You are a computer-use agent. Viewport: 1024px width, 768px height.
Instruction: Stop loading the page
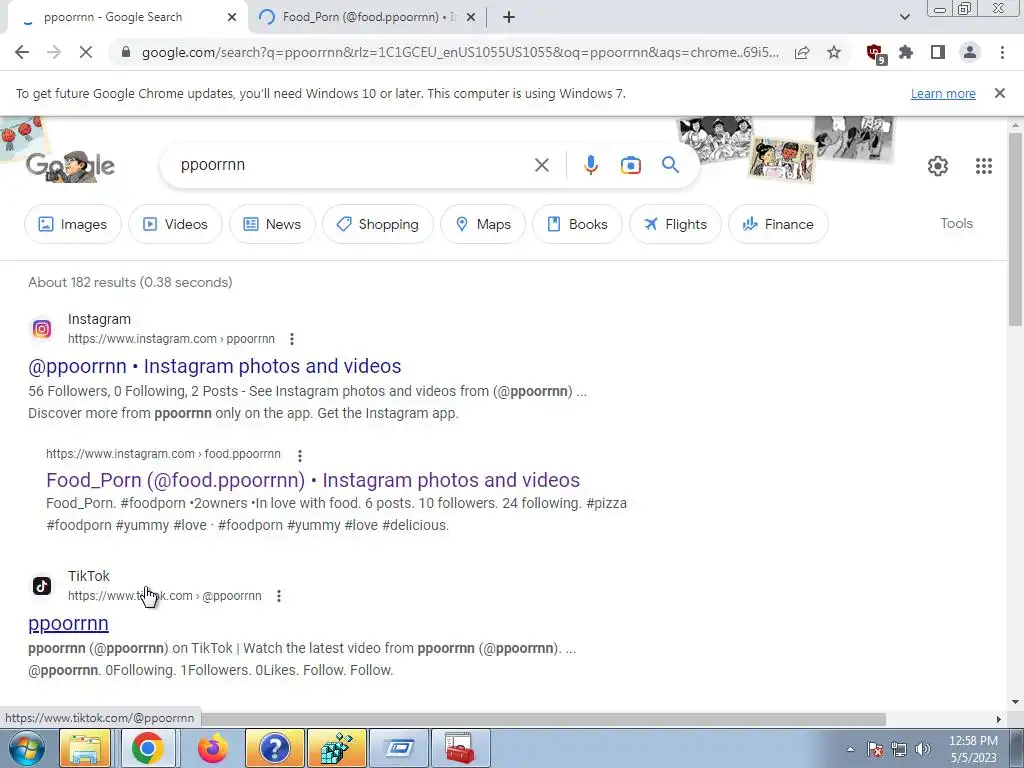[86, 52]
